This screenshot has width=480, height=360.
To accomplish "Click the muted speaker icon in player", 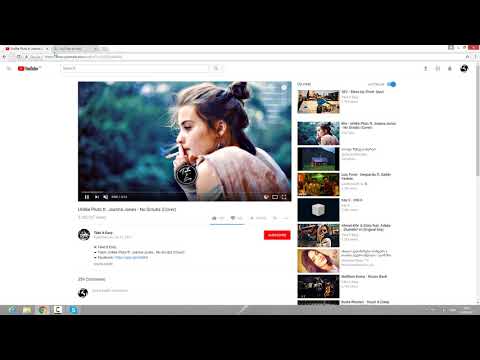I will tap(105, 197).
